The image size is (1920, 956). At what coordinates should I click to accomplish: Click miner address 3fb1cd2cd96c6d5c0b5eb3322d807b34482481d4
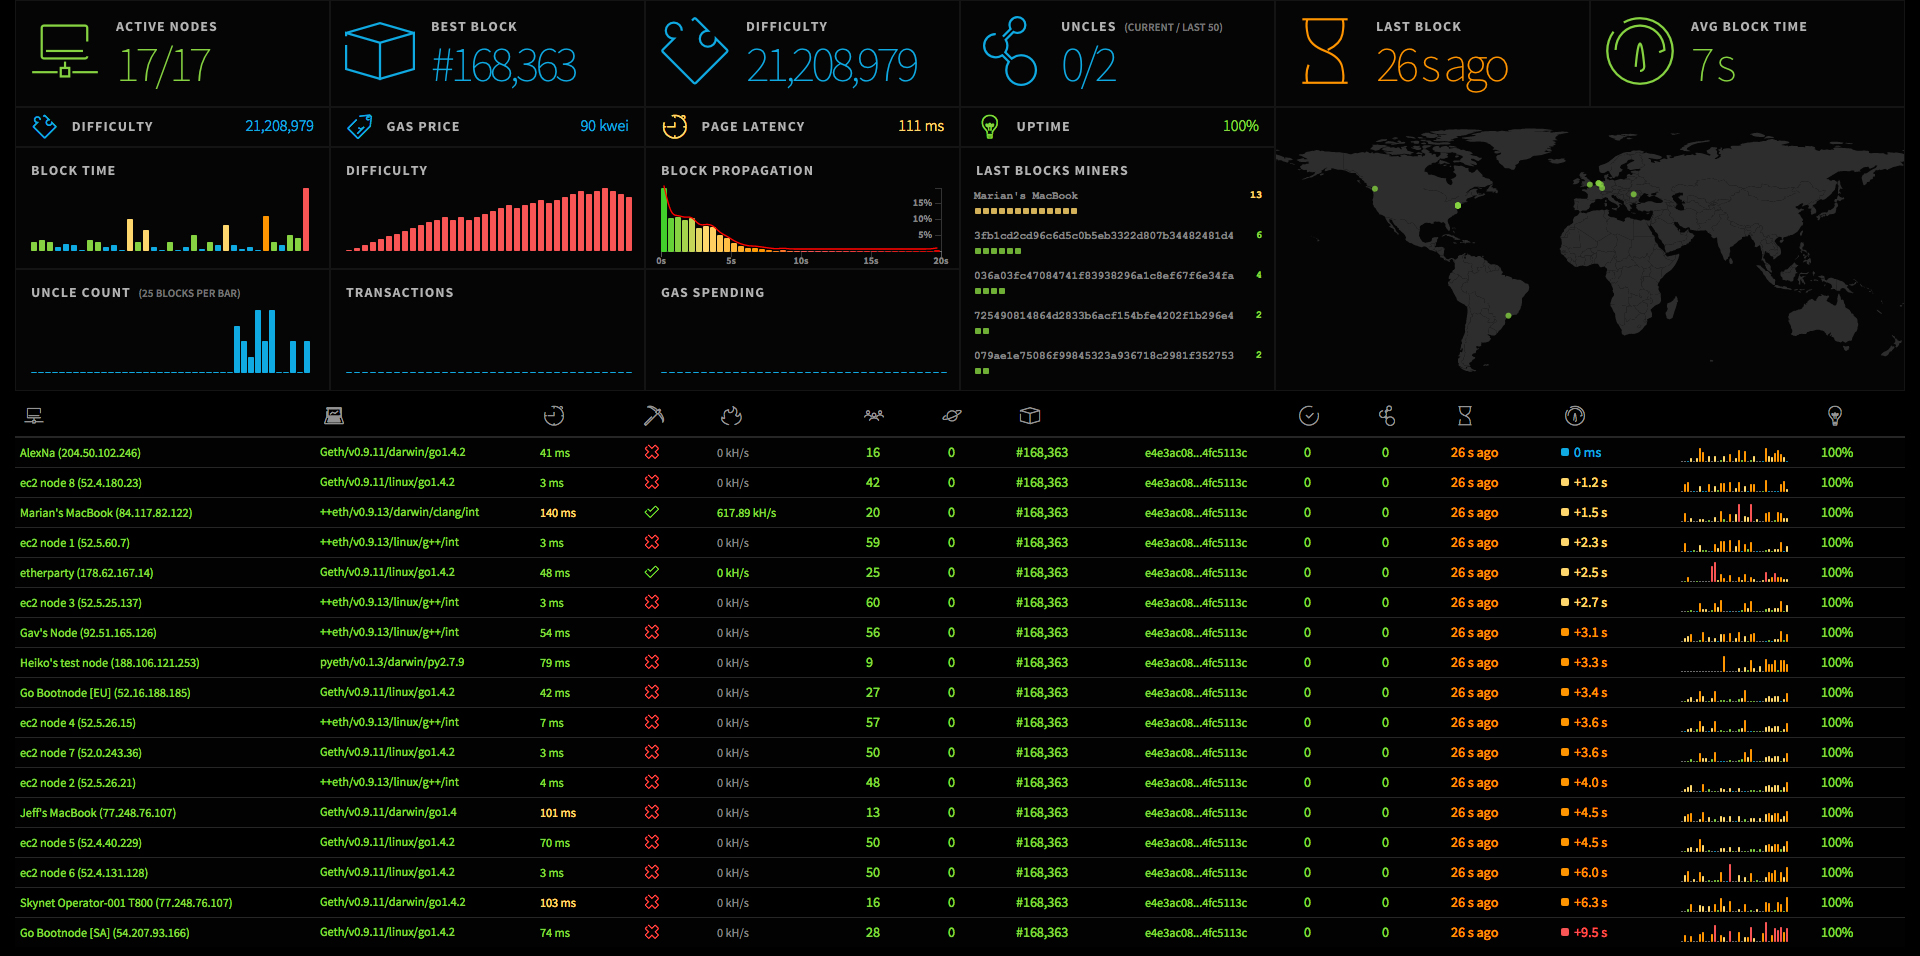tap(1104, 236)
